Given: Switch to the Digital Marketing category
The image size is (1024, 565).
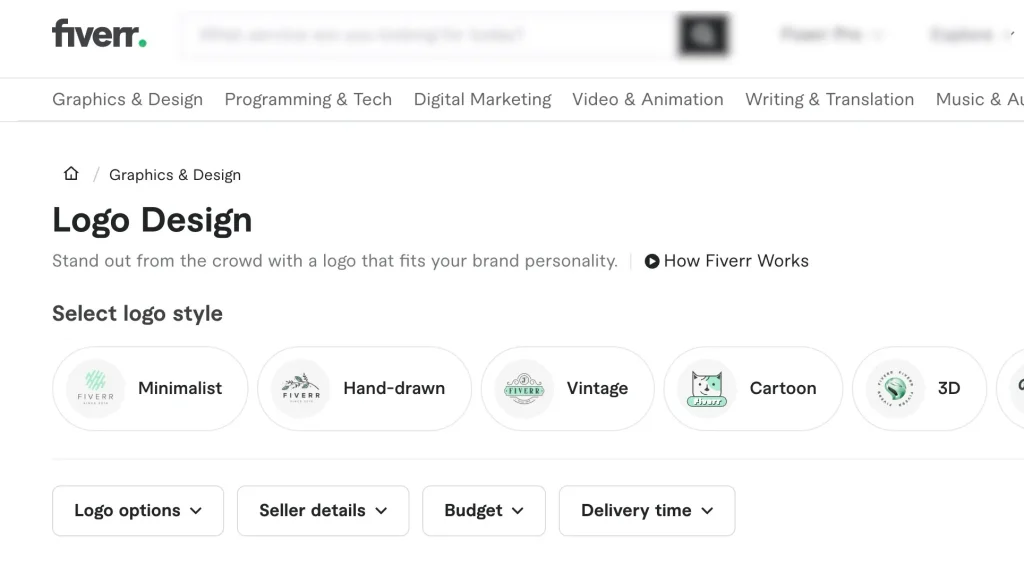Looking at the screenshot, I should (x=482, y=99).
